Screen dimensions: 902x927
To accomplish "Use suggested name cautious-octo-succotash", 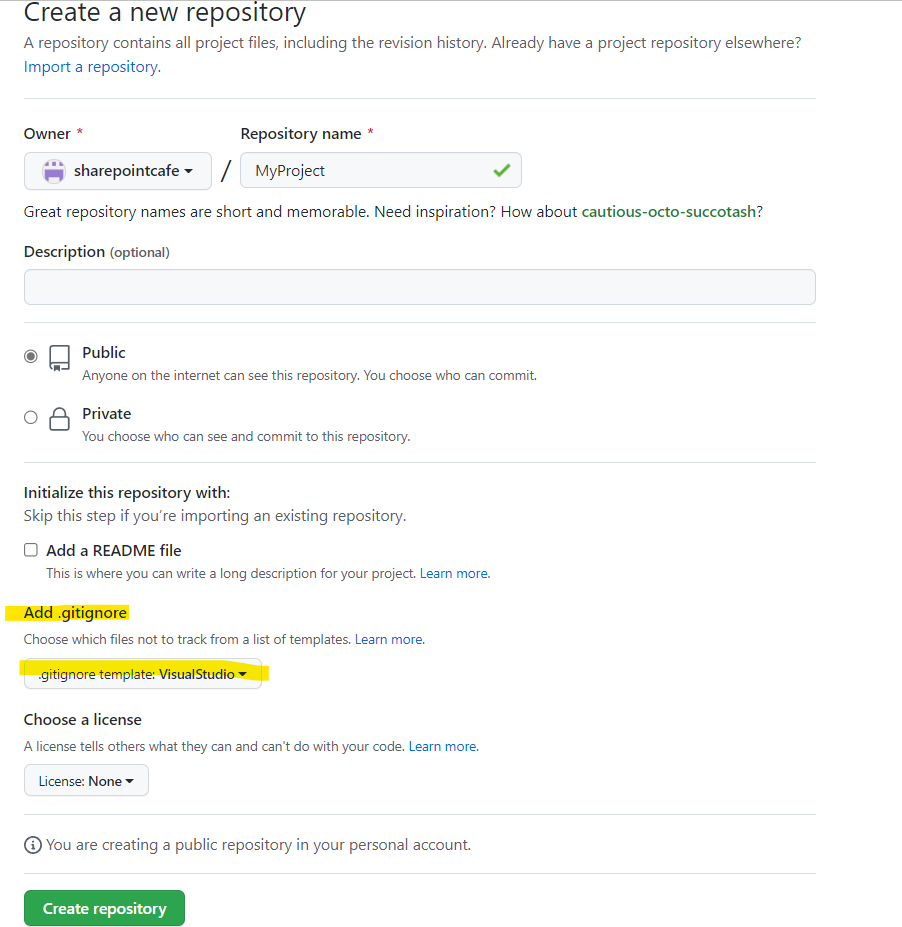I will pos(669,212).
